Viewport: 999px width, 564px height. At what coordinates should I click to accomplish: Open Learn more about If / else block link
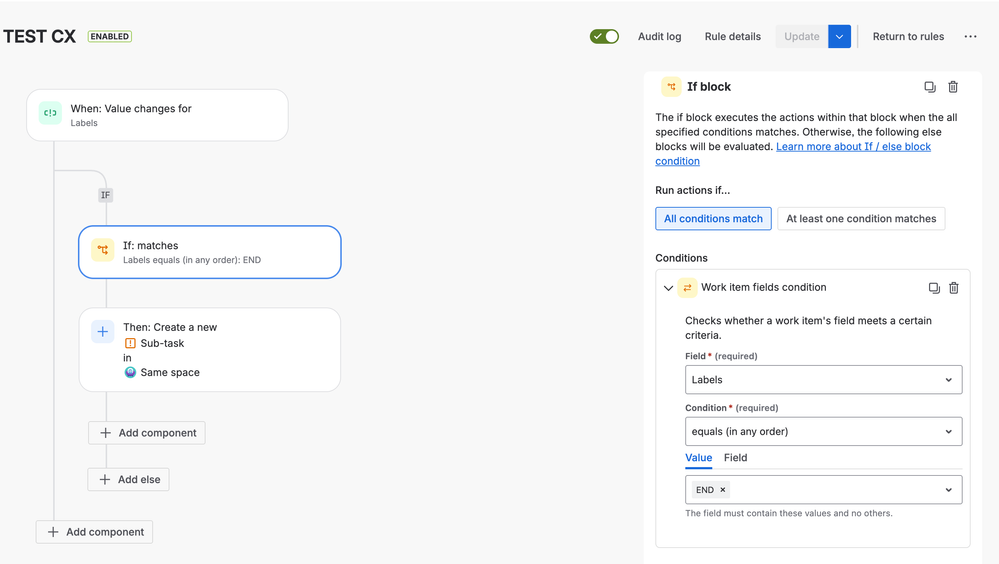[x=793, y=154]
